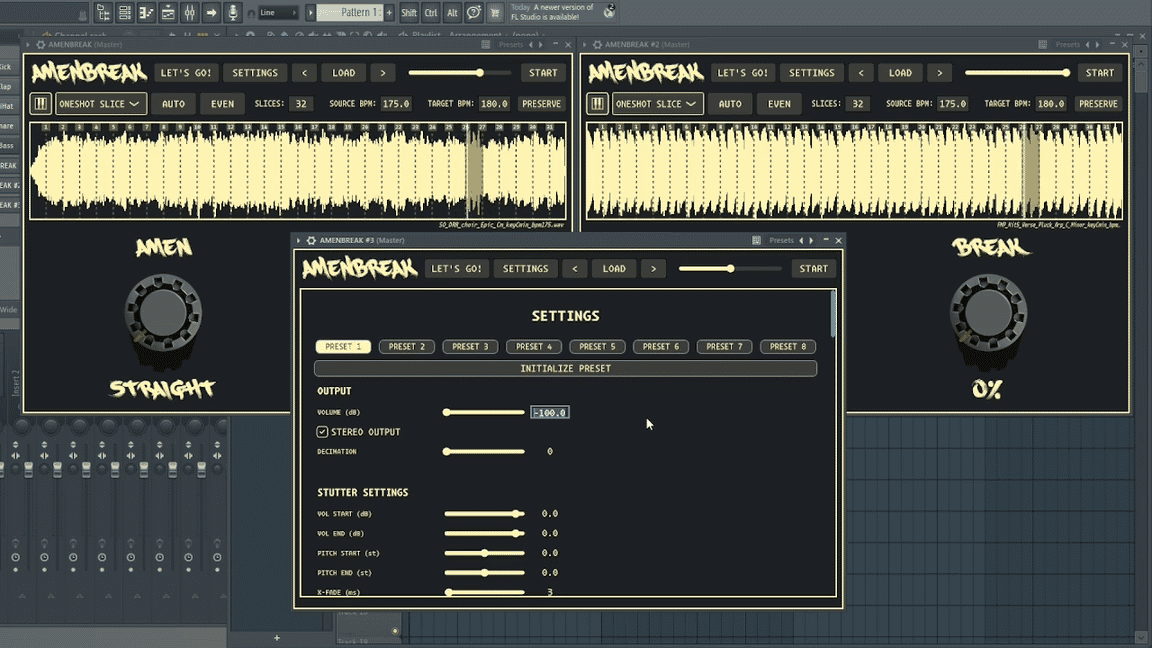
Task: Switch to the Preset 1 tab
Action: tap(343, 347)
